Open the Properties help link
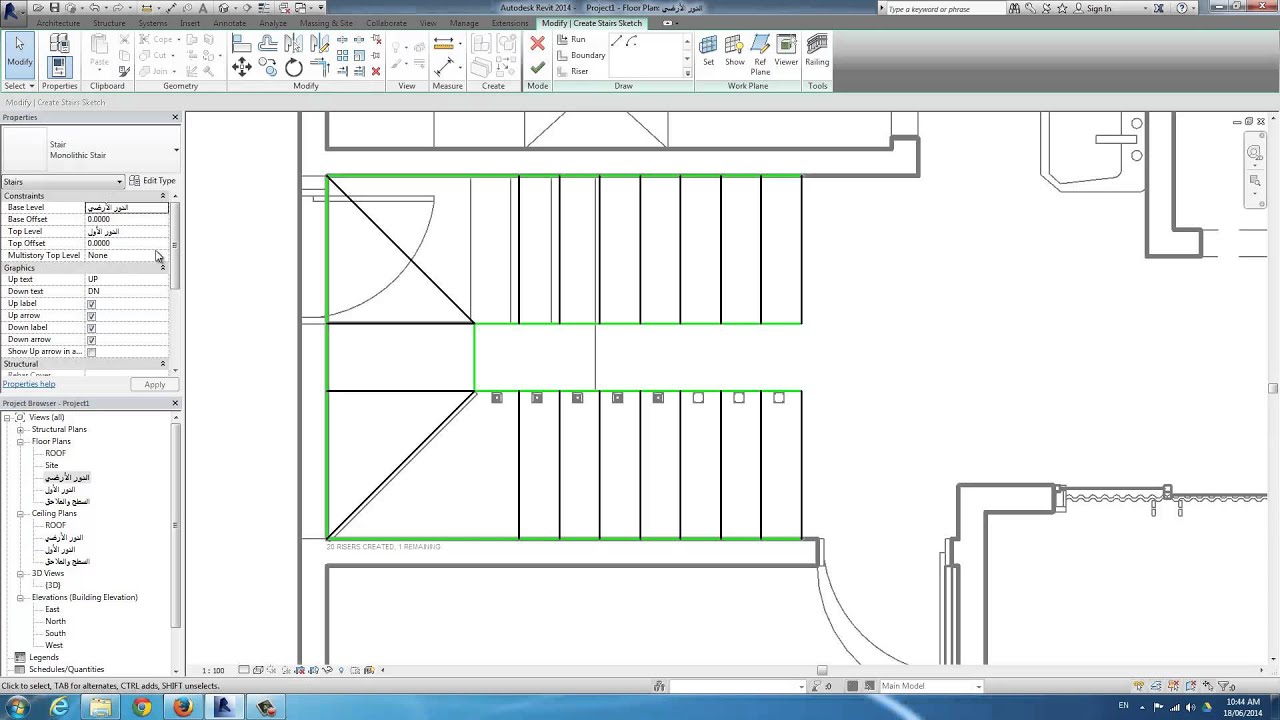The image size is (1280, 720). (x=29, y=384)
